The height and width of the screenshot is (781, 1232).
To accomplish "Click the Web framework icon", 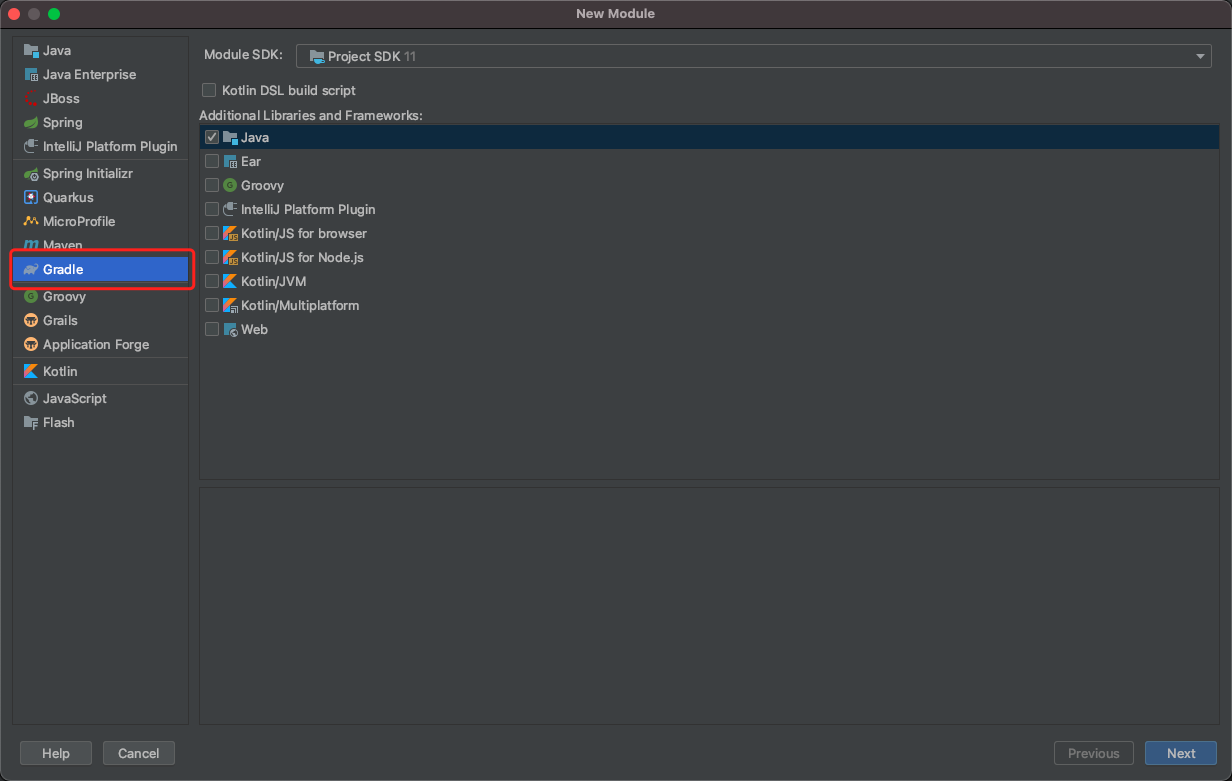I will tap(230, 329).
